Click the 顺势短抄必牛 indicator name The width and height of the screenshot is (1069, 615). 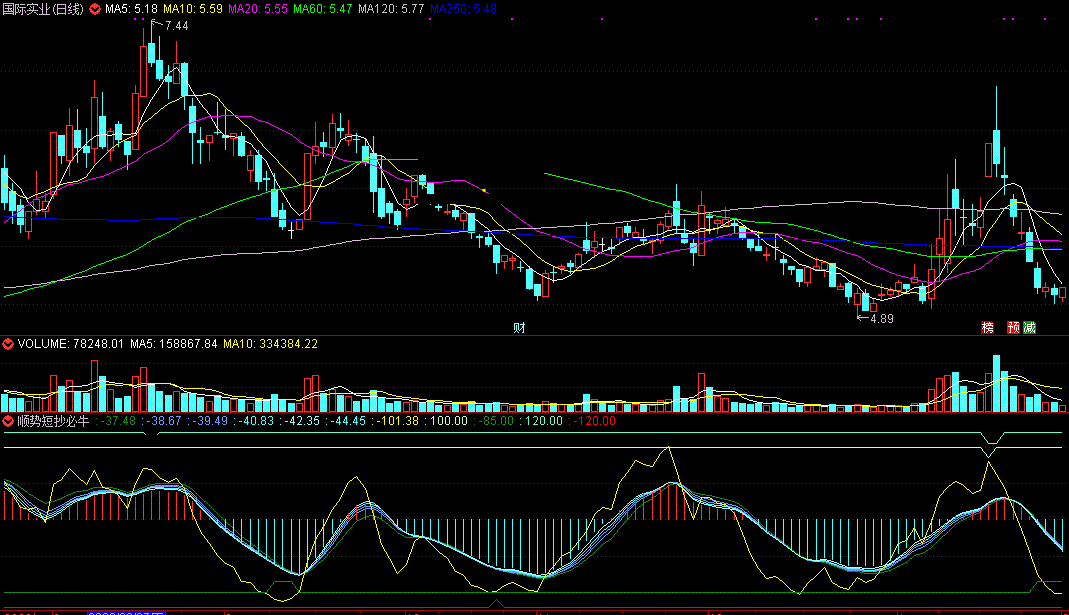(x=53, y=421)
